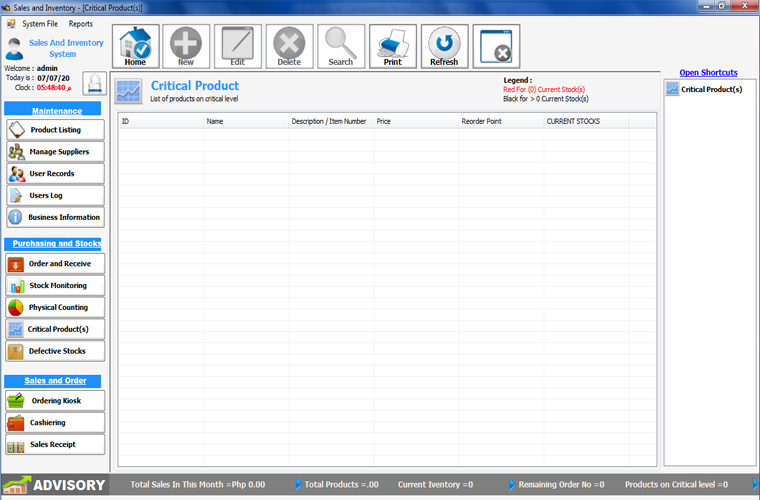Screen dimensions: 760x500
Task: Click Total Sales In This Month text
Action: pos(198,484)
